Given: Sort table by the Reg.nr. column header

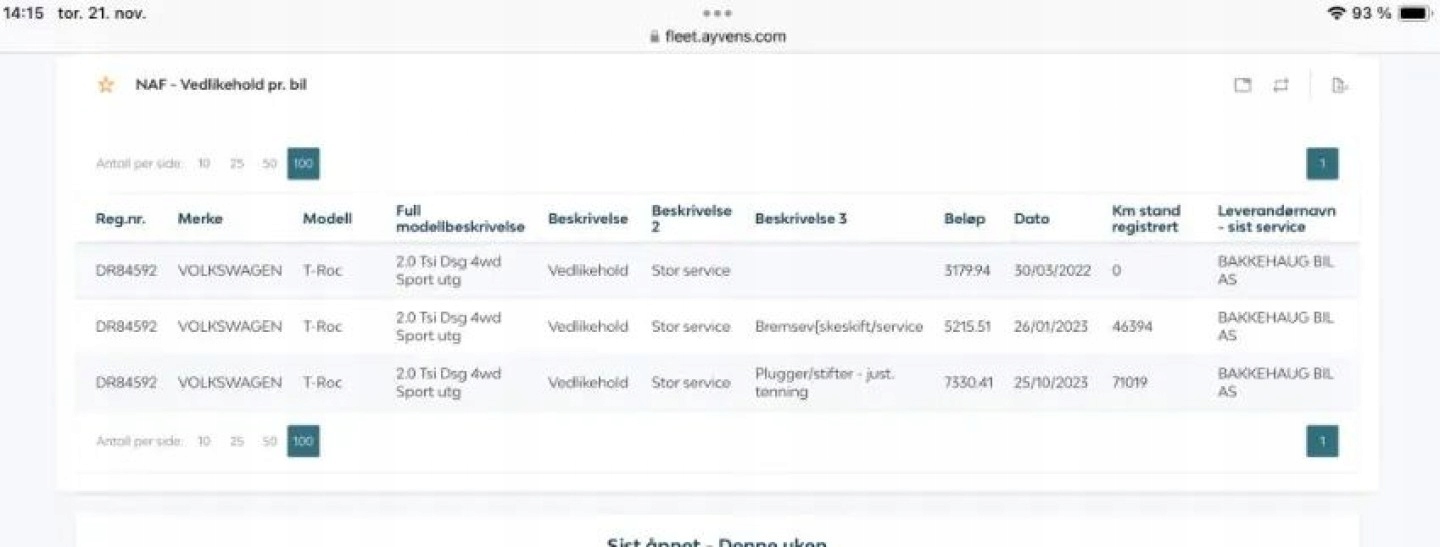Looking at the screenshot, I should (x=121, y=219).
